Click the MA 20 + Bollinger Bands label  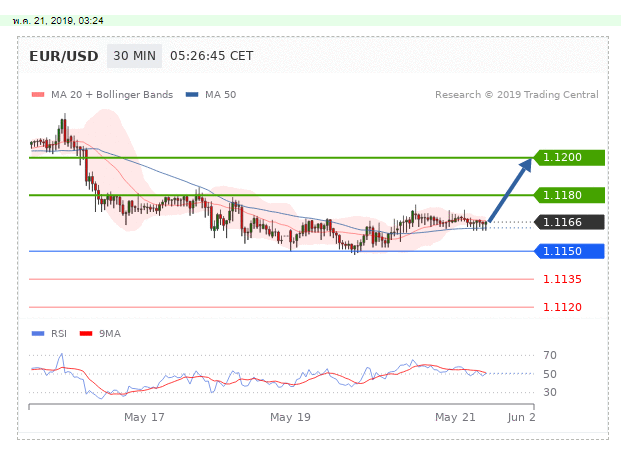tap(112, 95)
